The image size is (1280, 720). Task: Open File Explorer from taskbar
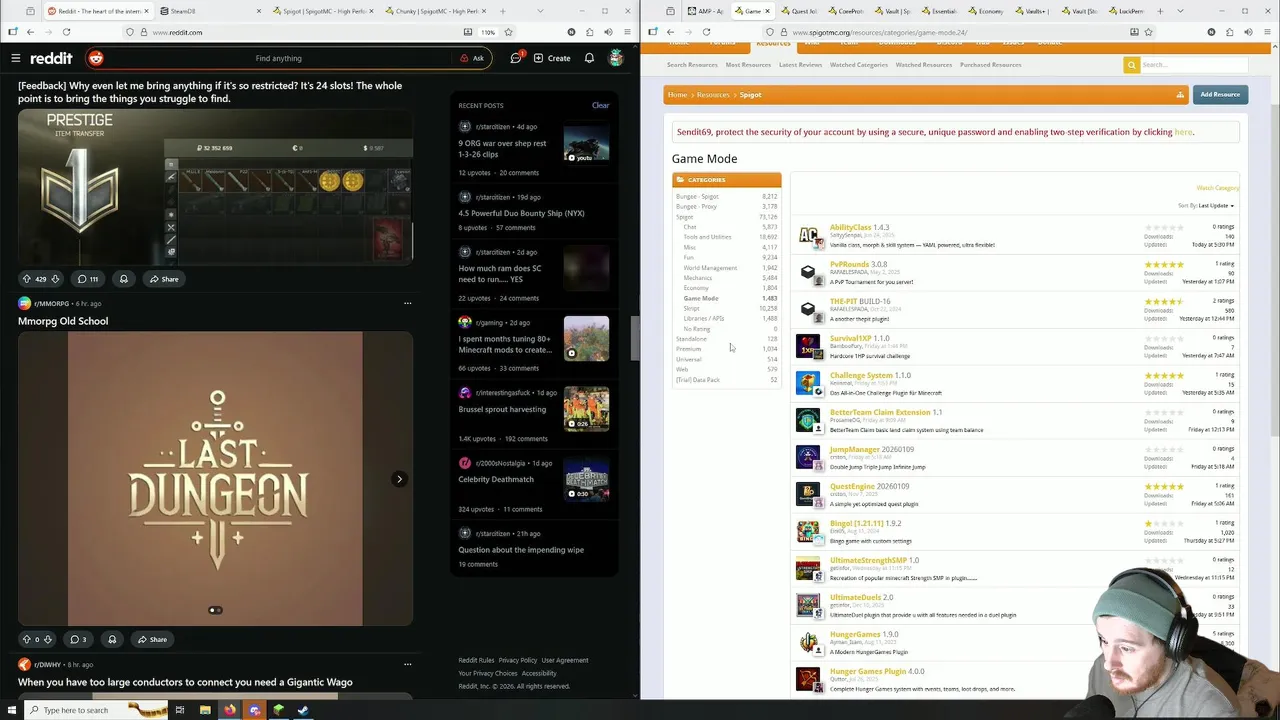click(205, 710)
